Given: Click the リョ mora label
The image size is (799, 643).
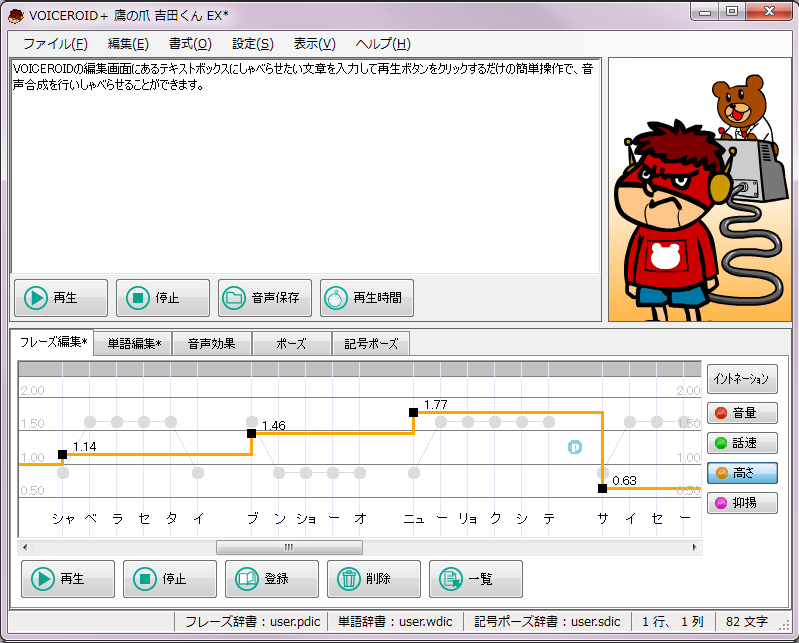Looking at the screenshot, I should tap(468, 519).
